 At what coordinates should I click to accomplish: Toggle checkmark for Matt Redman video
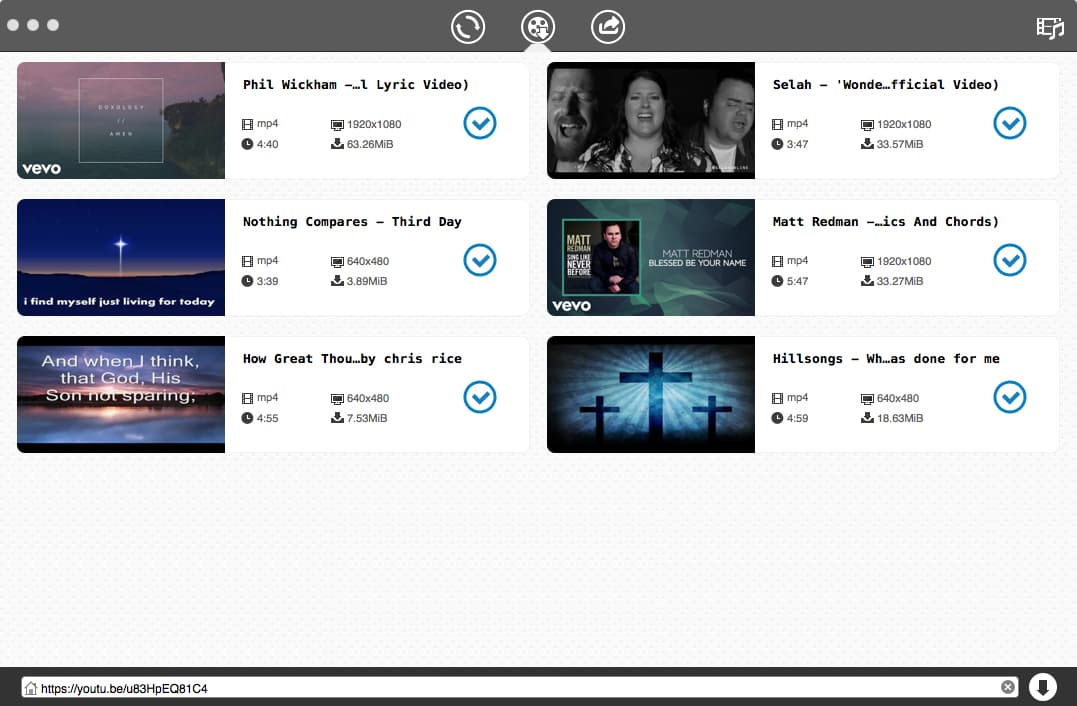pos(1010,260)
